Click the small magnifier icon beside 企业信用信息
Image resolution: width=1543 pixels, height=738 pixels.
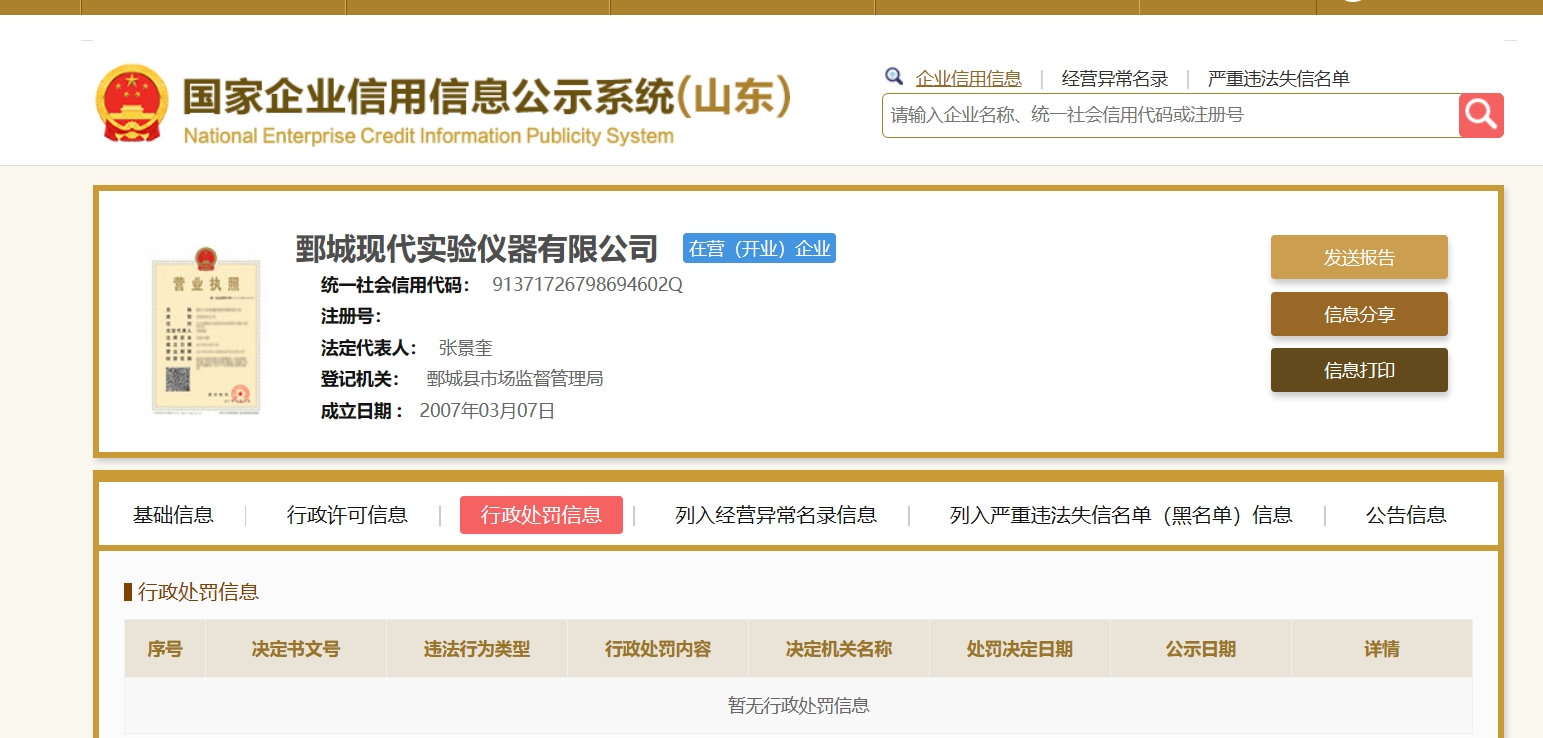pos(894,77)
